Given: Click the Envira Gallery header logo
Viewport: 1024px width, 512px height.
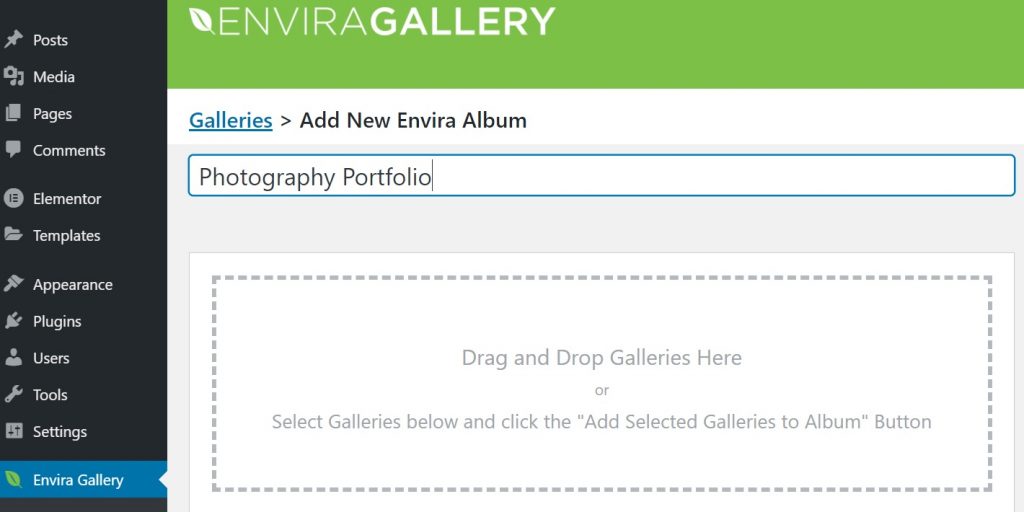Looking at the screenshot, I should (372, 22).
